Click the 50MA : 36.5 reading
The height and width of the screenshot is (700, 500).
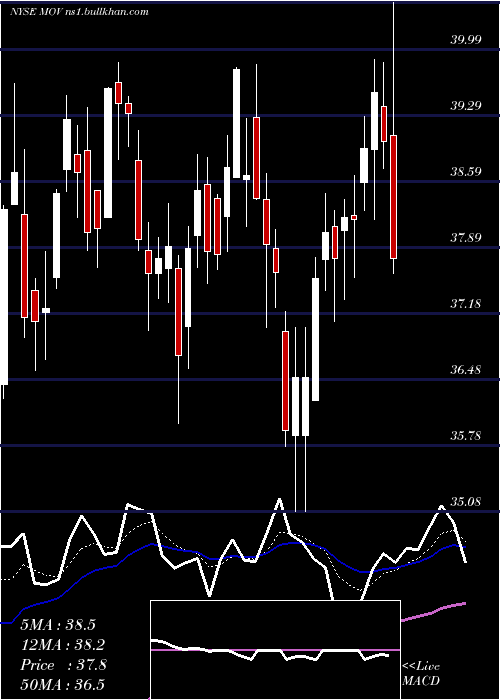pyautogui.click(x=62, y=685)
